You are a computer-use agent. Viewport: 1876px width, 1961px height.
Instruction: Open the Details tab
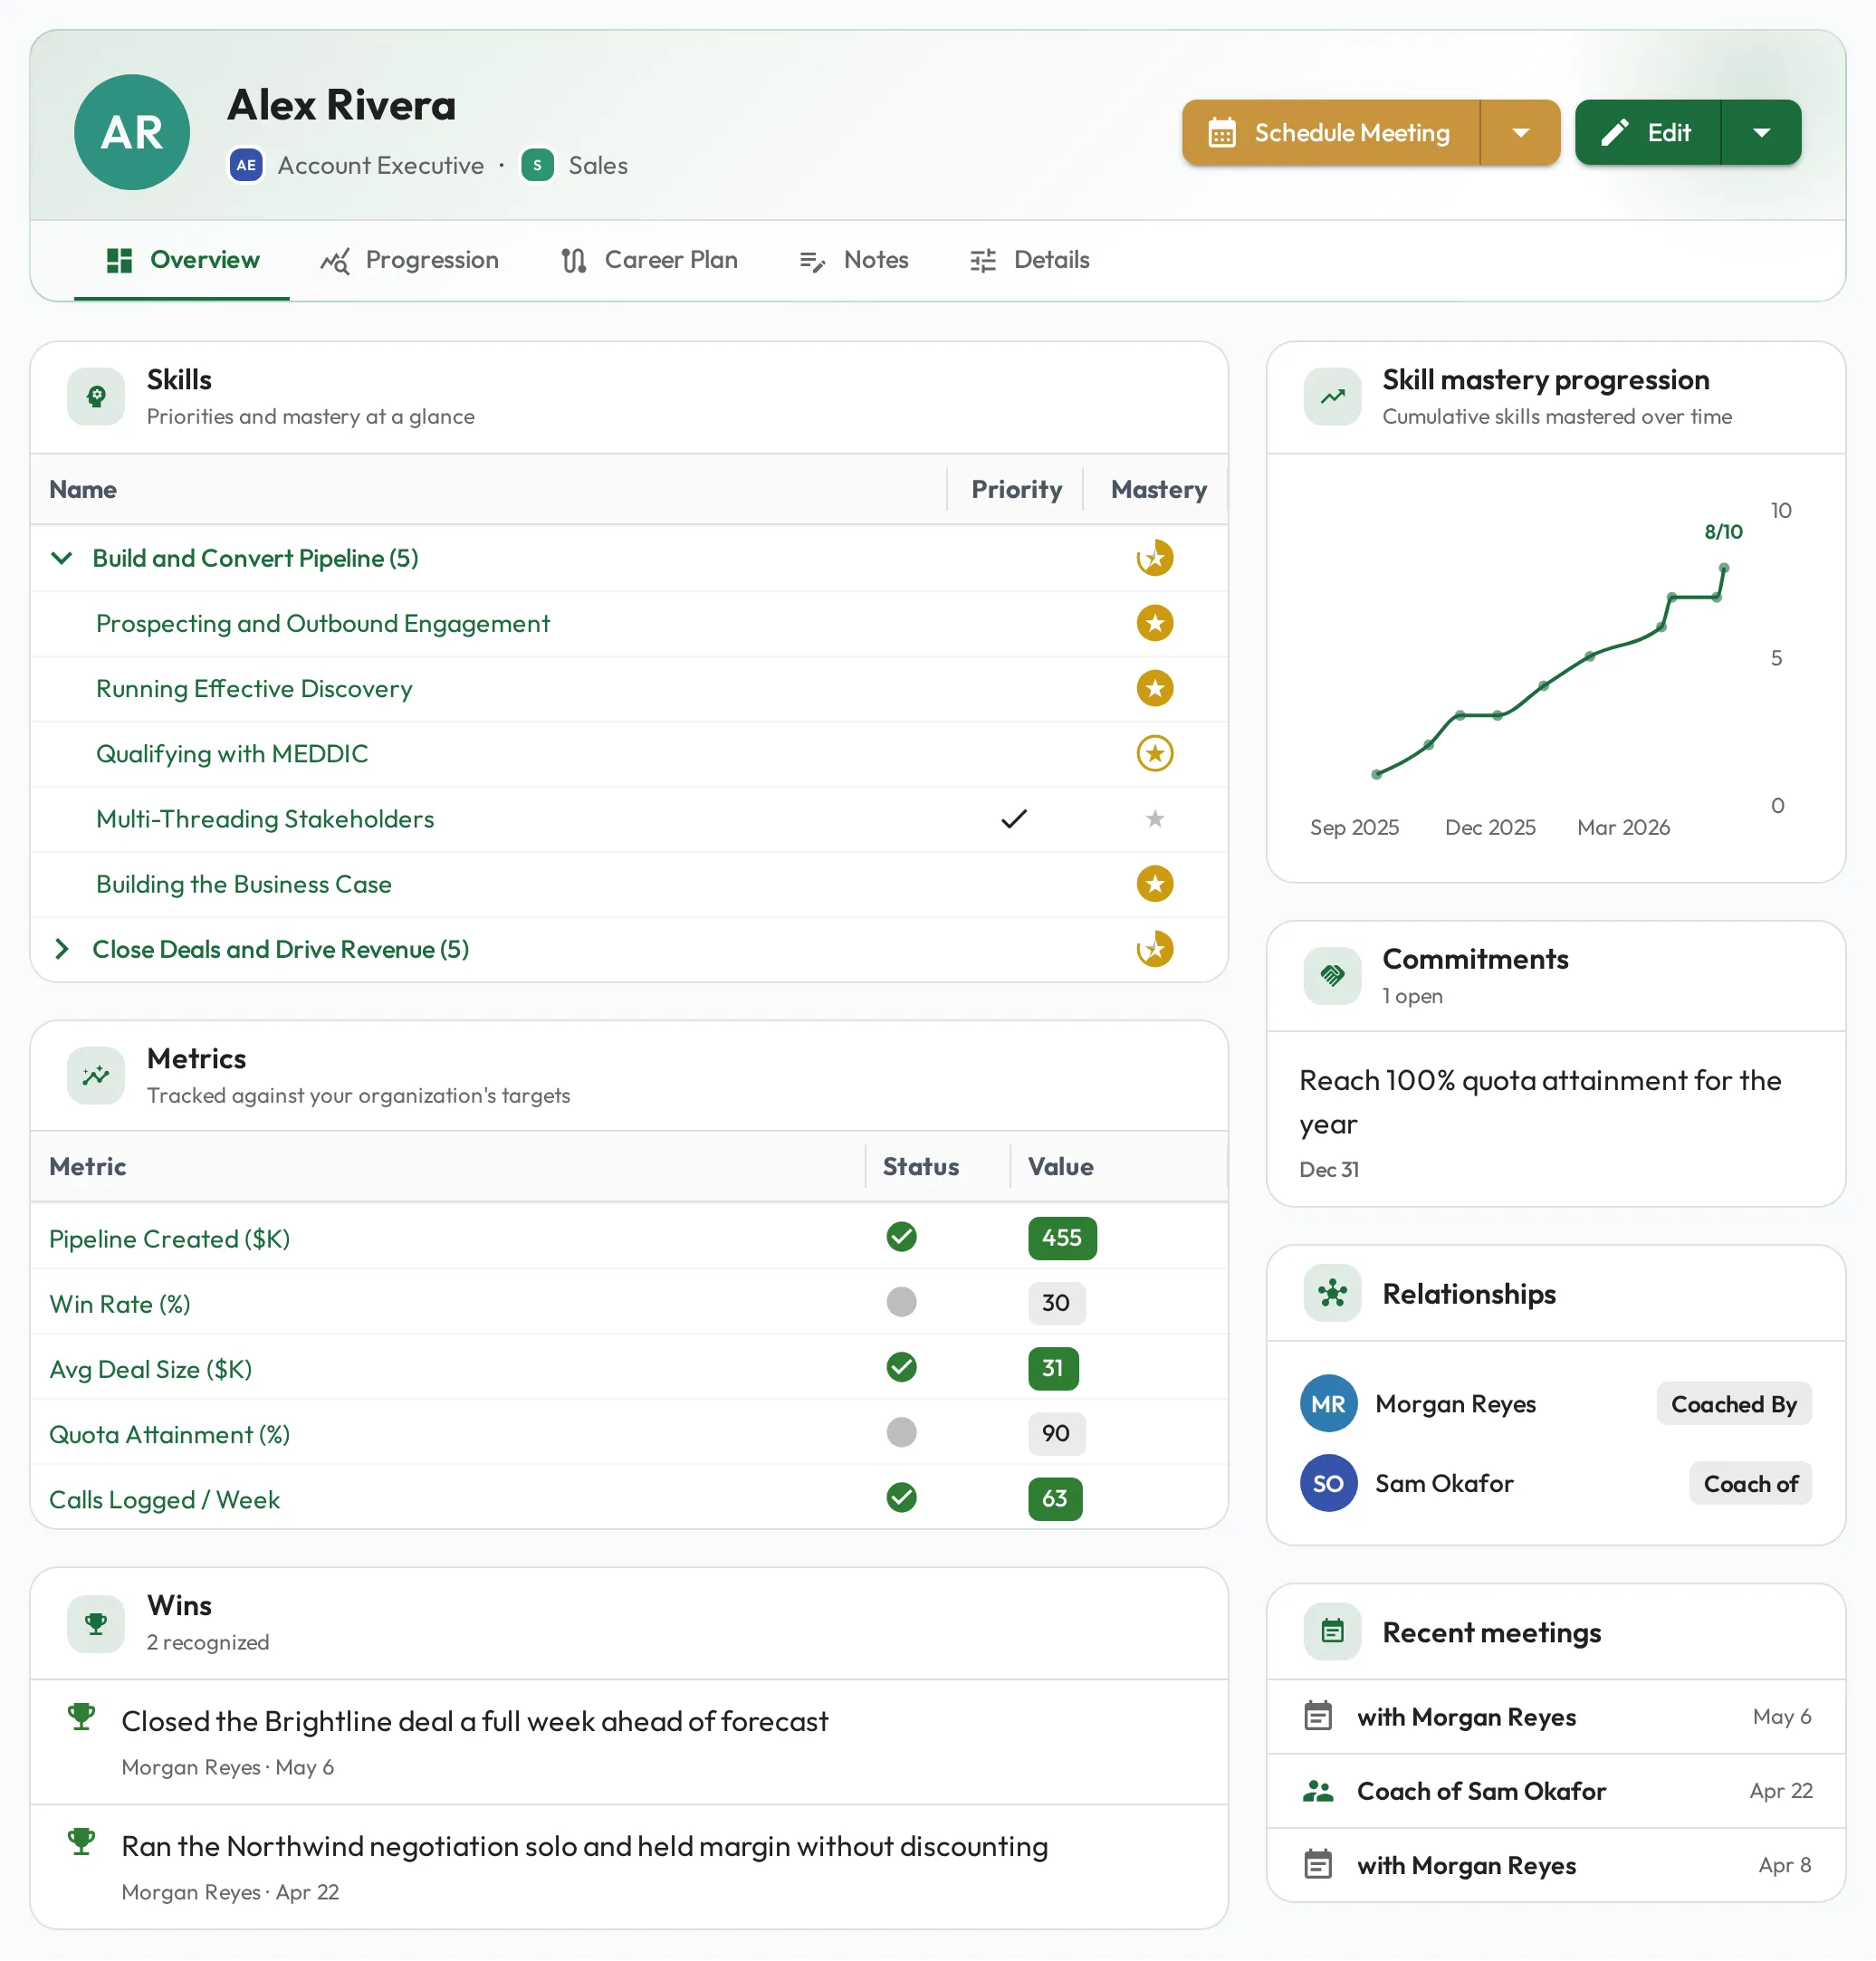1029,260
